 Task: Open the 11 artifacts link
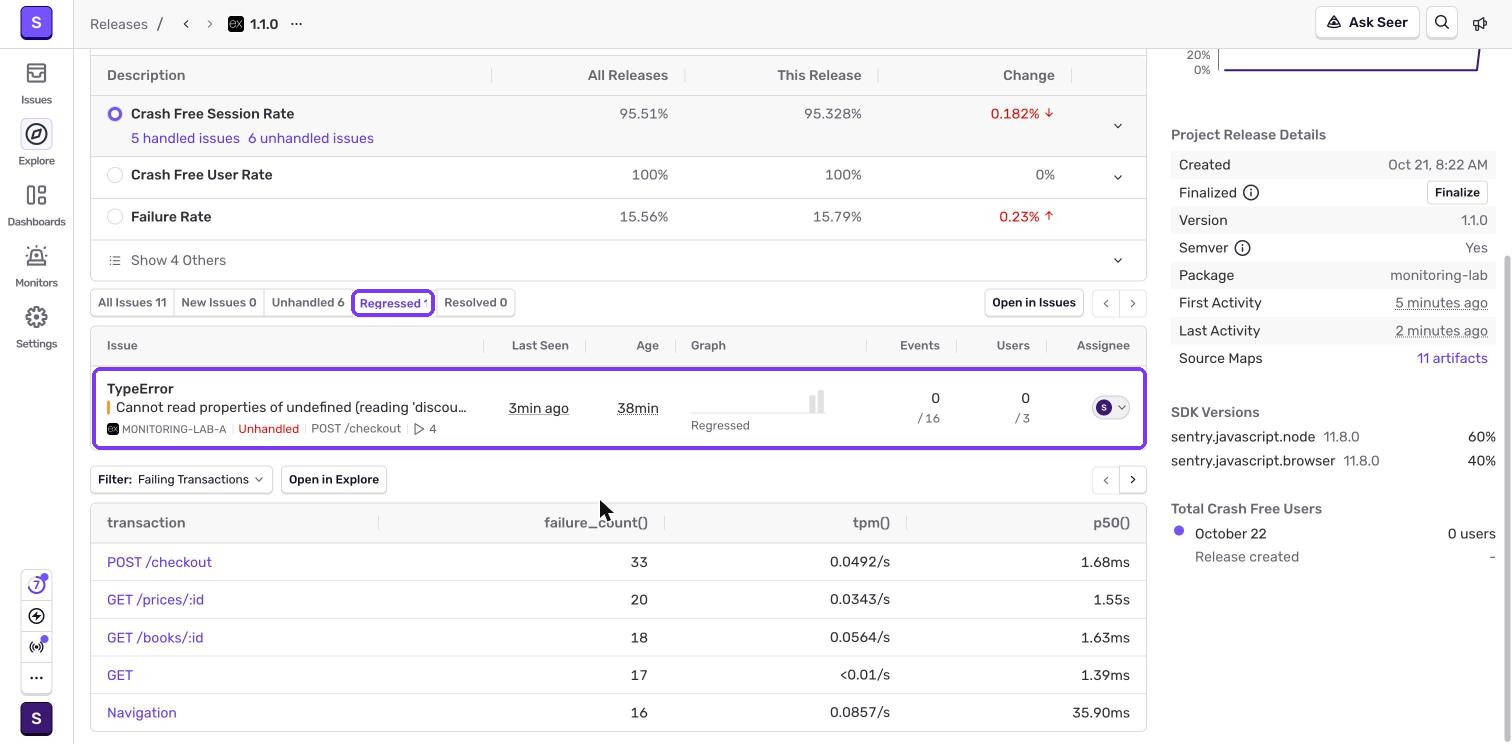(x=1452, y=358)
